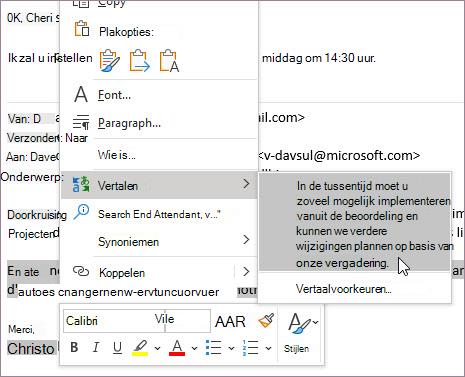Click Keep Text Only paste icon
The image size is (465, 377).
click(x=169, y=61)
